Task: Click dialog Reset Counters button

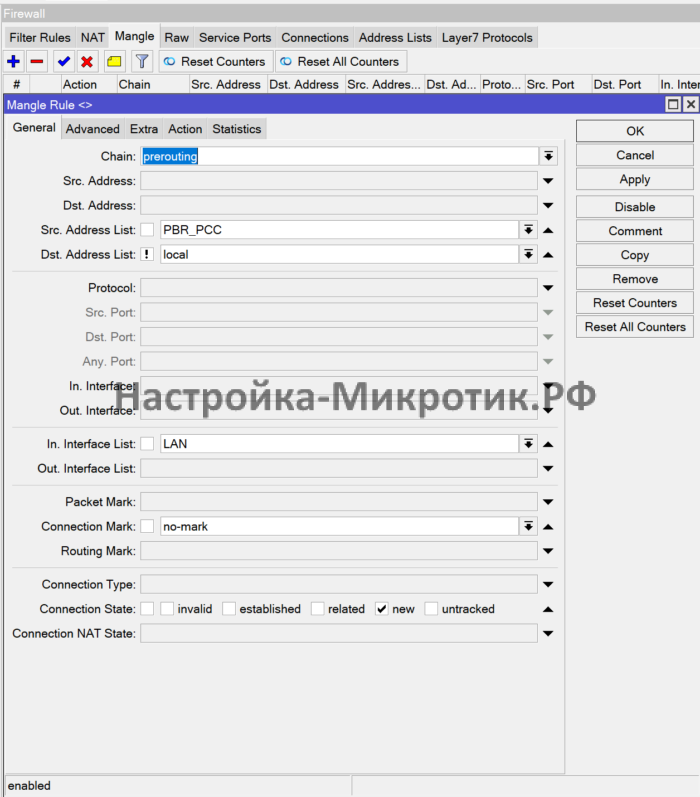Action: 634,302
